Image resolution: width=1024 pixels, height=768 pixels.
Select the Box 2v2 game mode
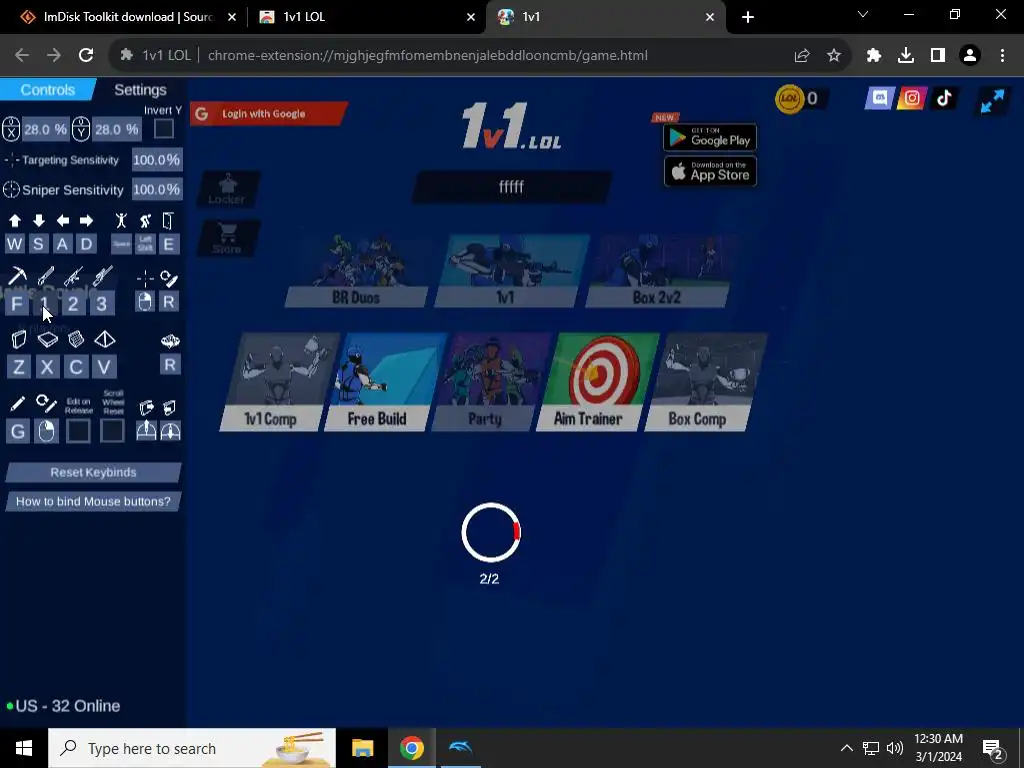pos(659,271)
